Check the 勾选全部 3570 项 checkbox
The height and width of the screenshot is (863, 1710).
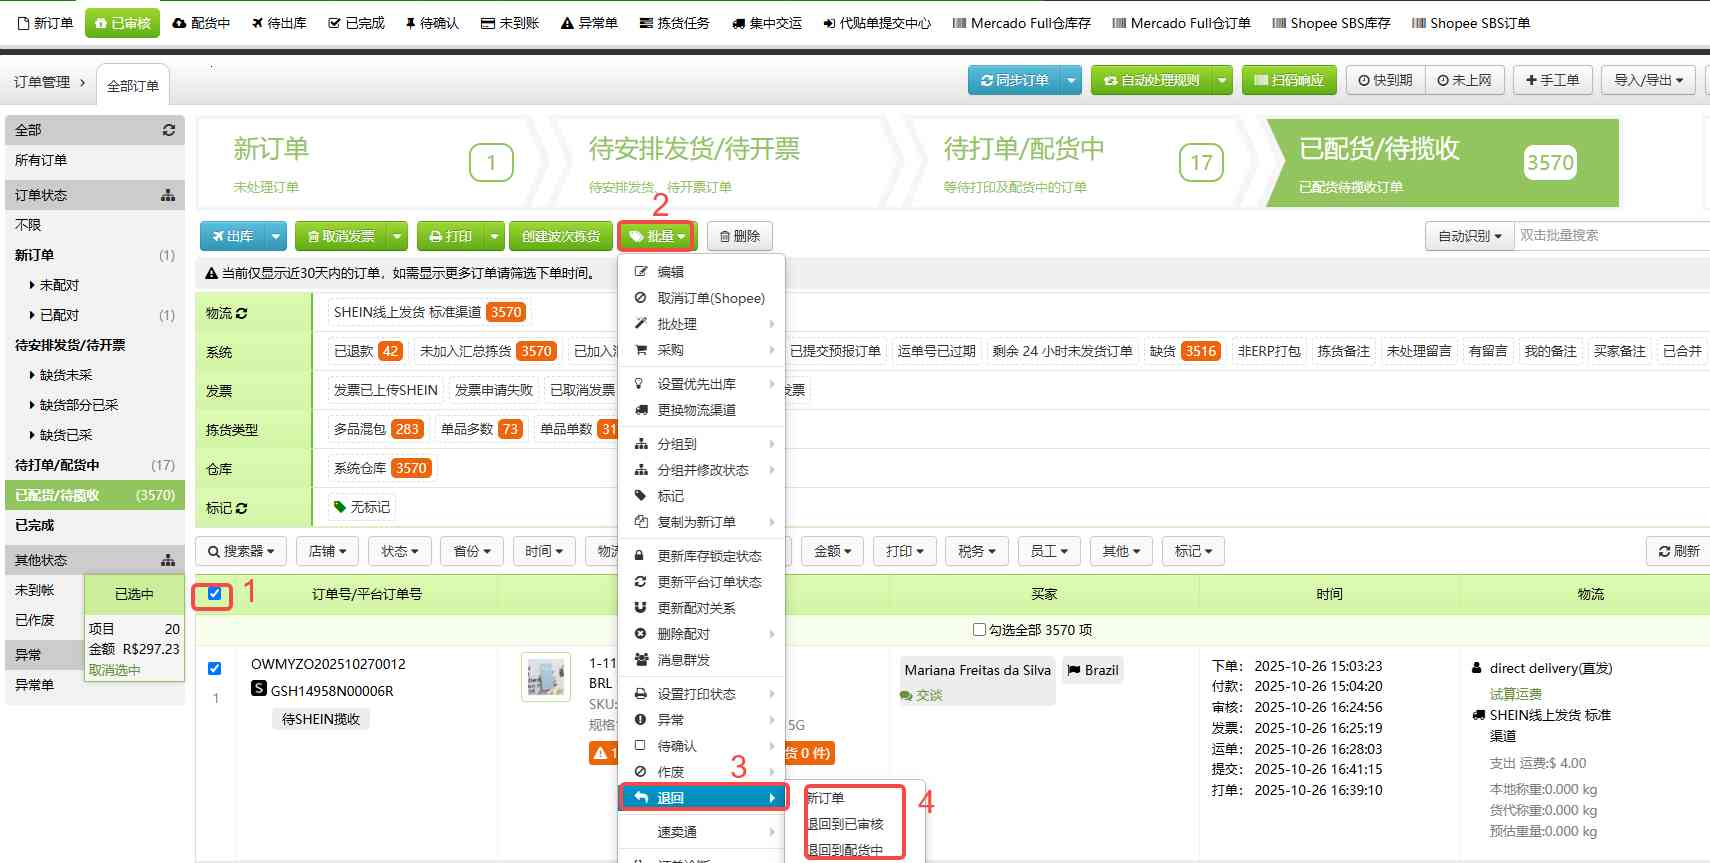tap(979, 630)
